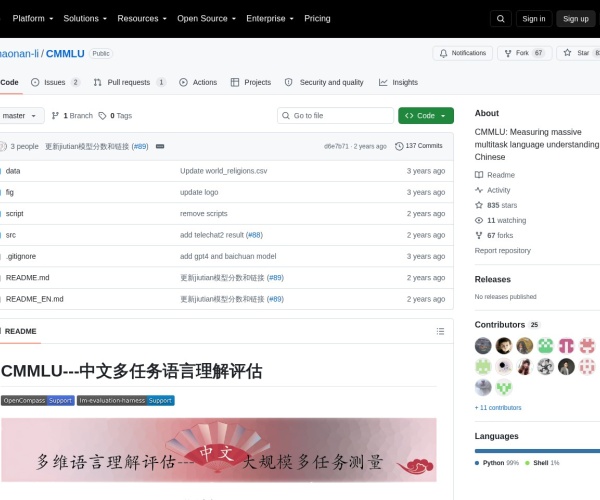Viewport: 600px width, 500px height.
Task: Open the src folder
Action: 11,235
